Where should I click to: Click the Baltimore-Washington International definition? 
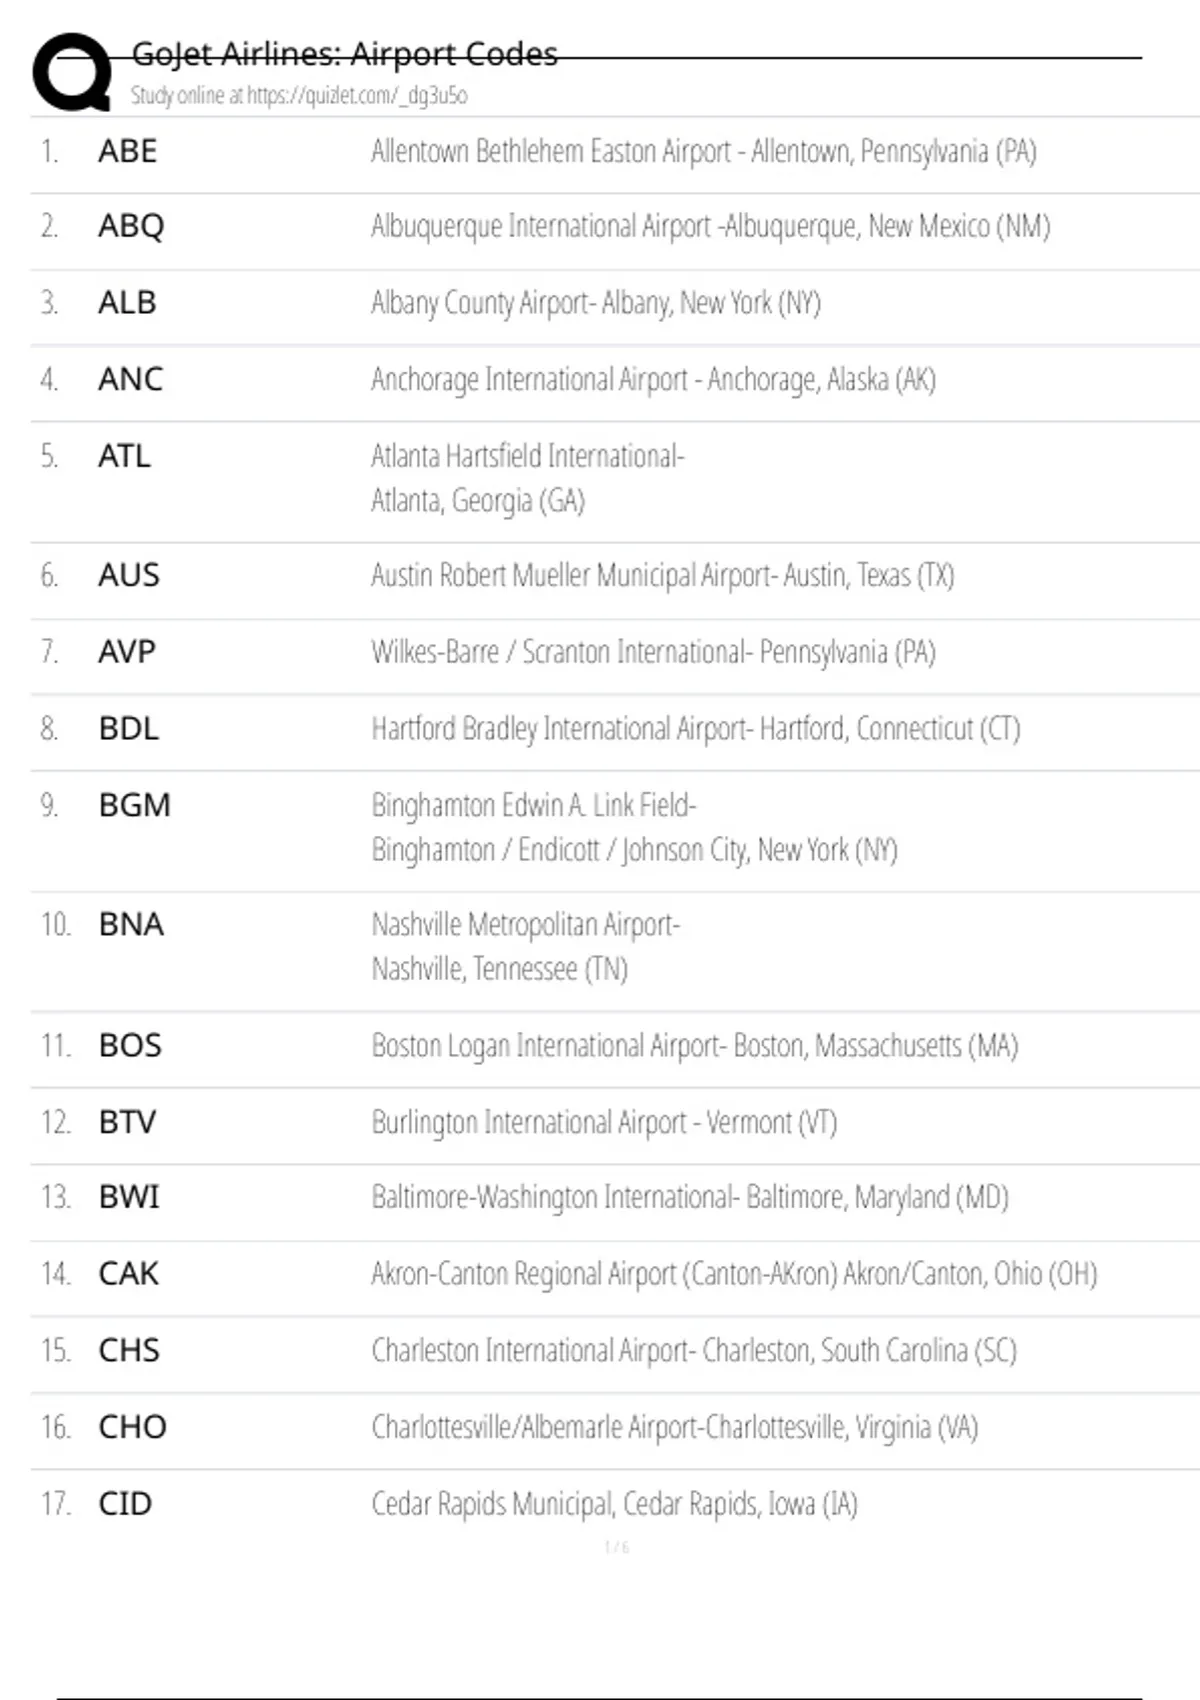coord(690,1197)
